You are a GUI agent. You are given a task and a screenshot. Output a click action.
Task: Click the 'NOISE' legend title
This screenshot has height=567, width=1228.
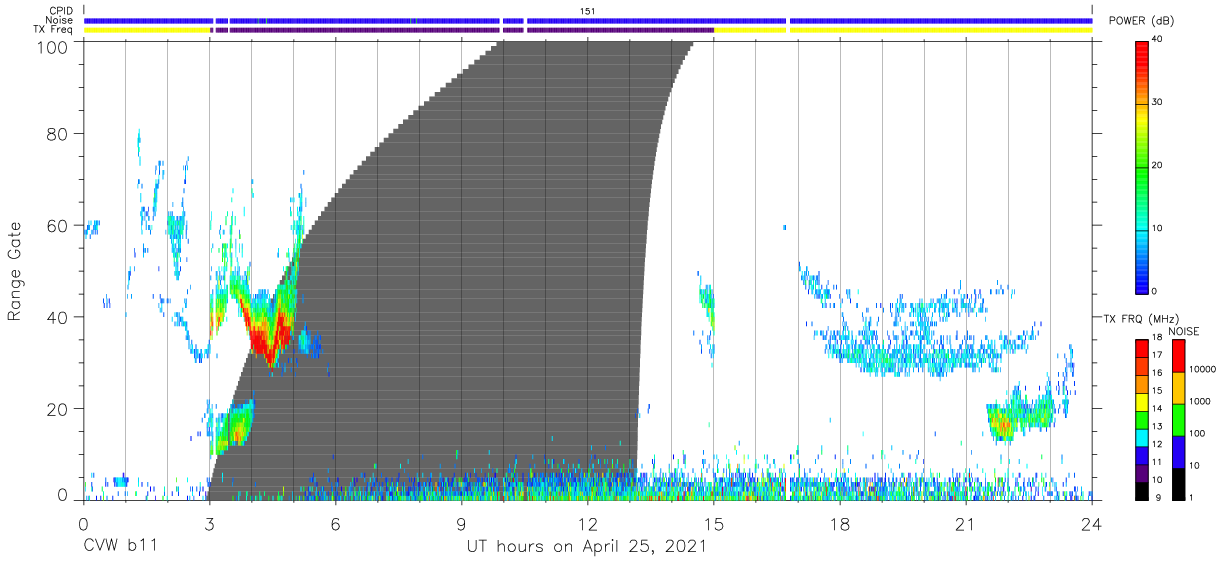coord(1183,331)
